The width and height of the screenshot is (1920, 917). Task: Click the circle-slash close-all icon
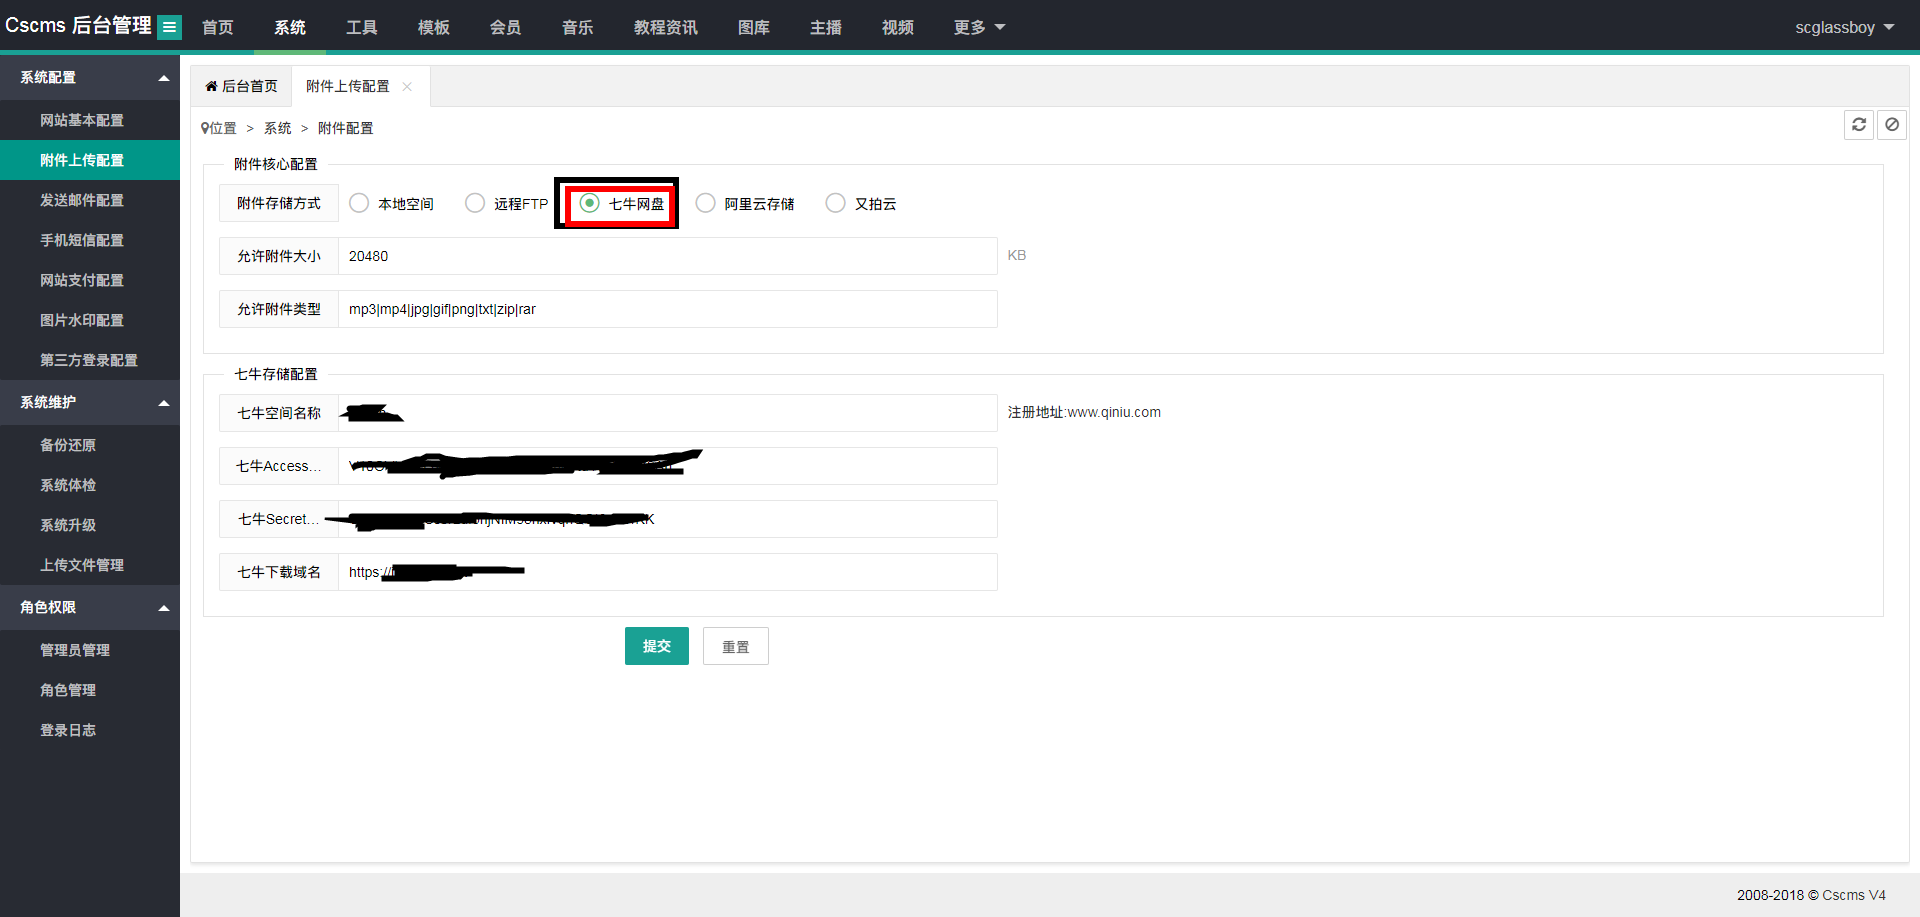[x=1892, y=125]
